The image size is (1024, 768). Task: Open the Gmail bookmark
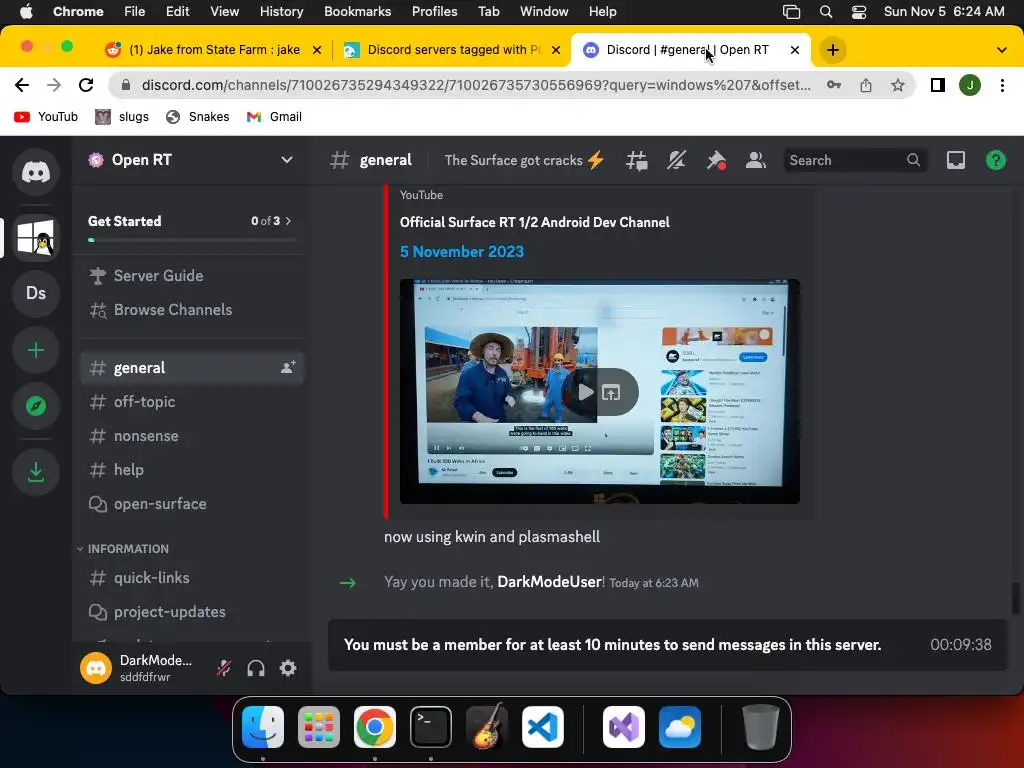(x=274, y=117)
